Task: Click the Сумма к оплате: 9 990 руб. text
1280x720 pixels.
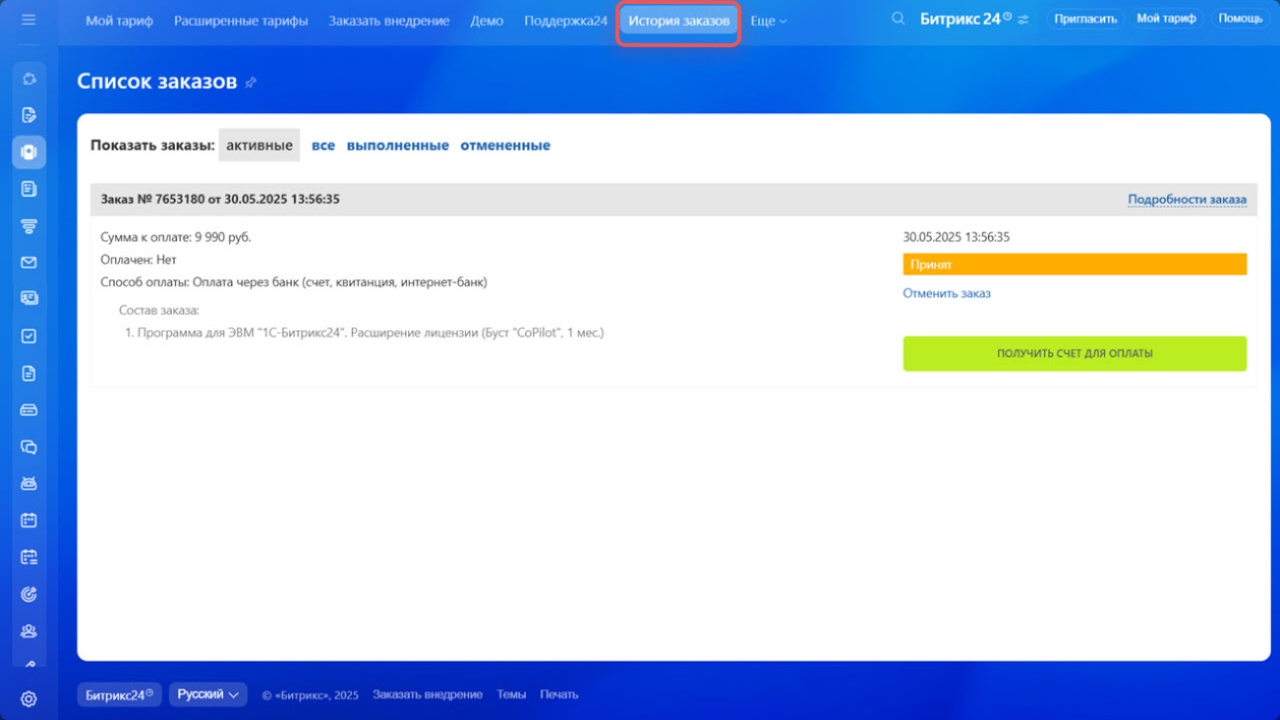Action: point(176,237)
